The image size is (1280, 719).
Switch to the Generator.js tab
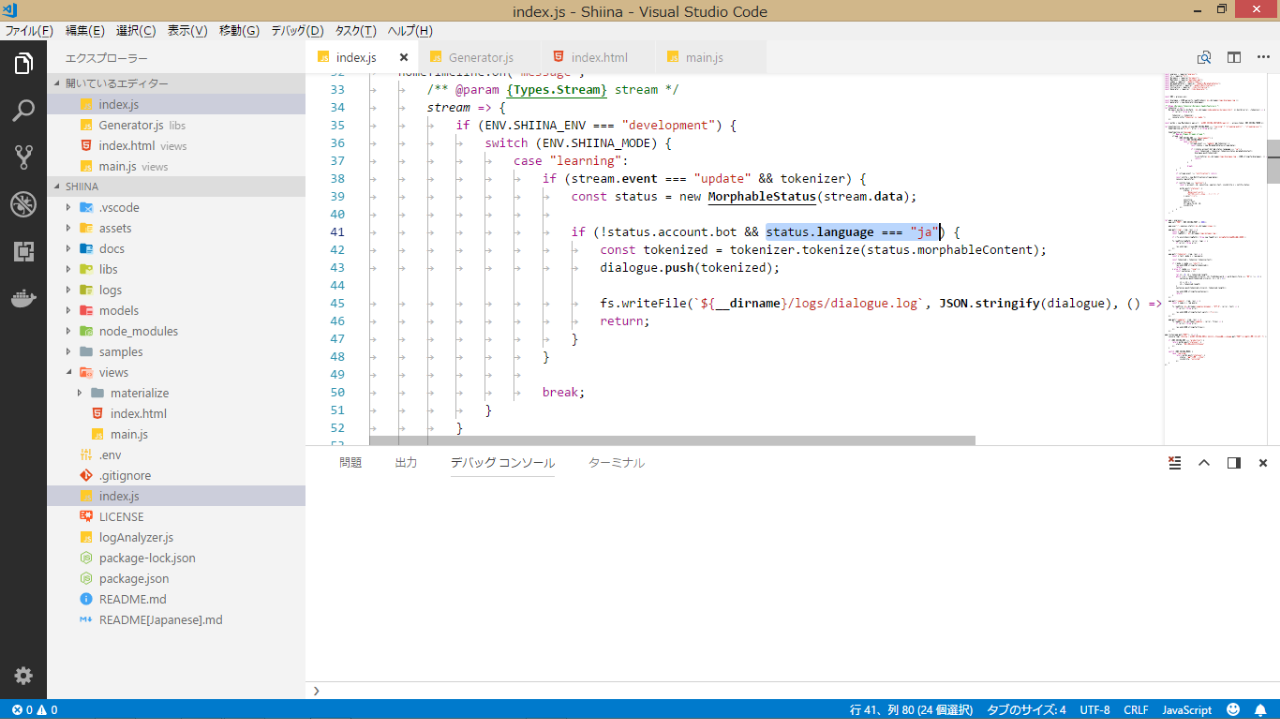(x=480, y=58)
